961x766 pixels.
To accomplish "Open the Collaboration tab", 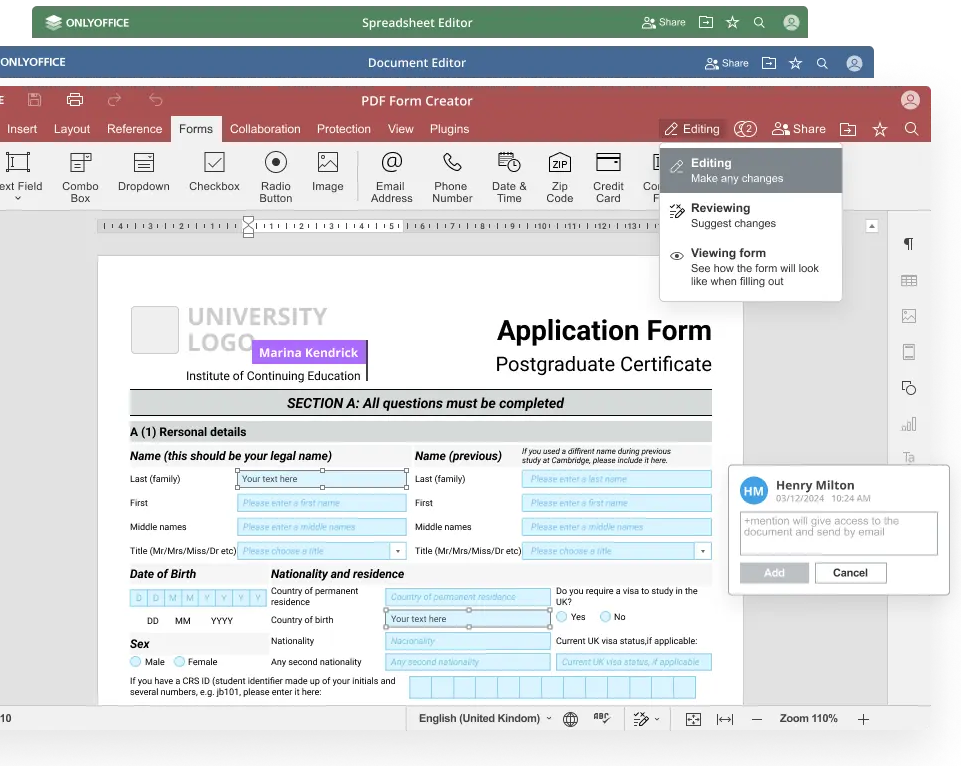I will [265, 129].
